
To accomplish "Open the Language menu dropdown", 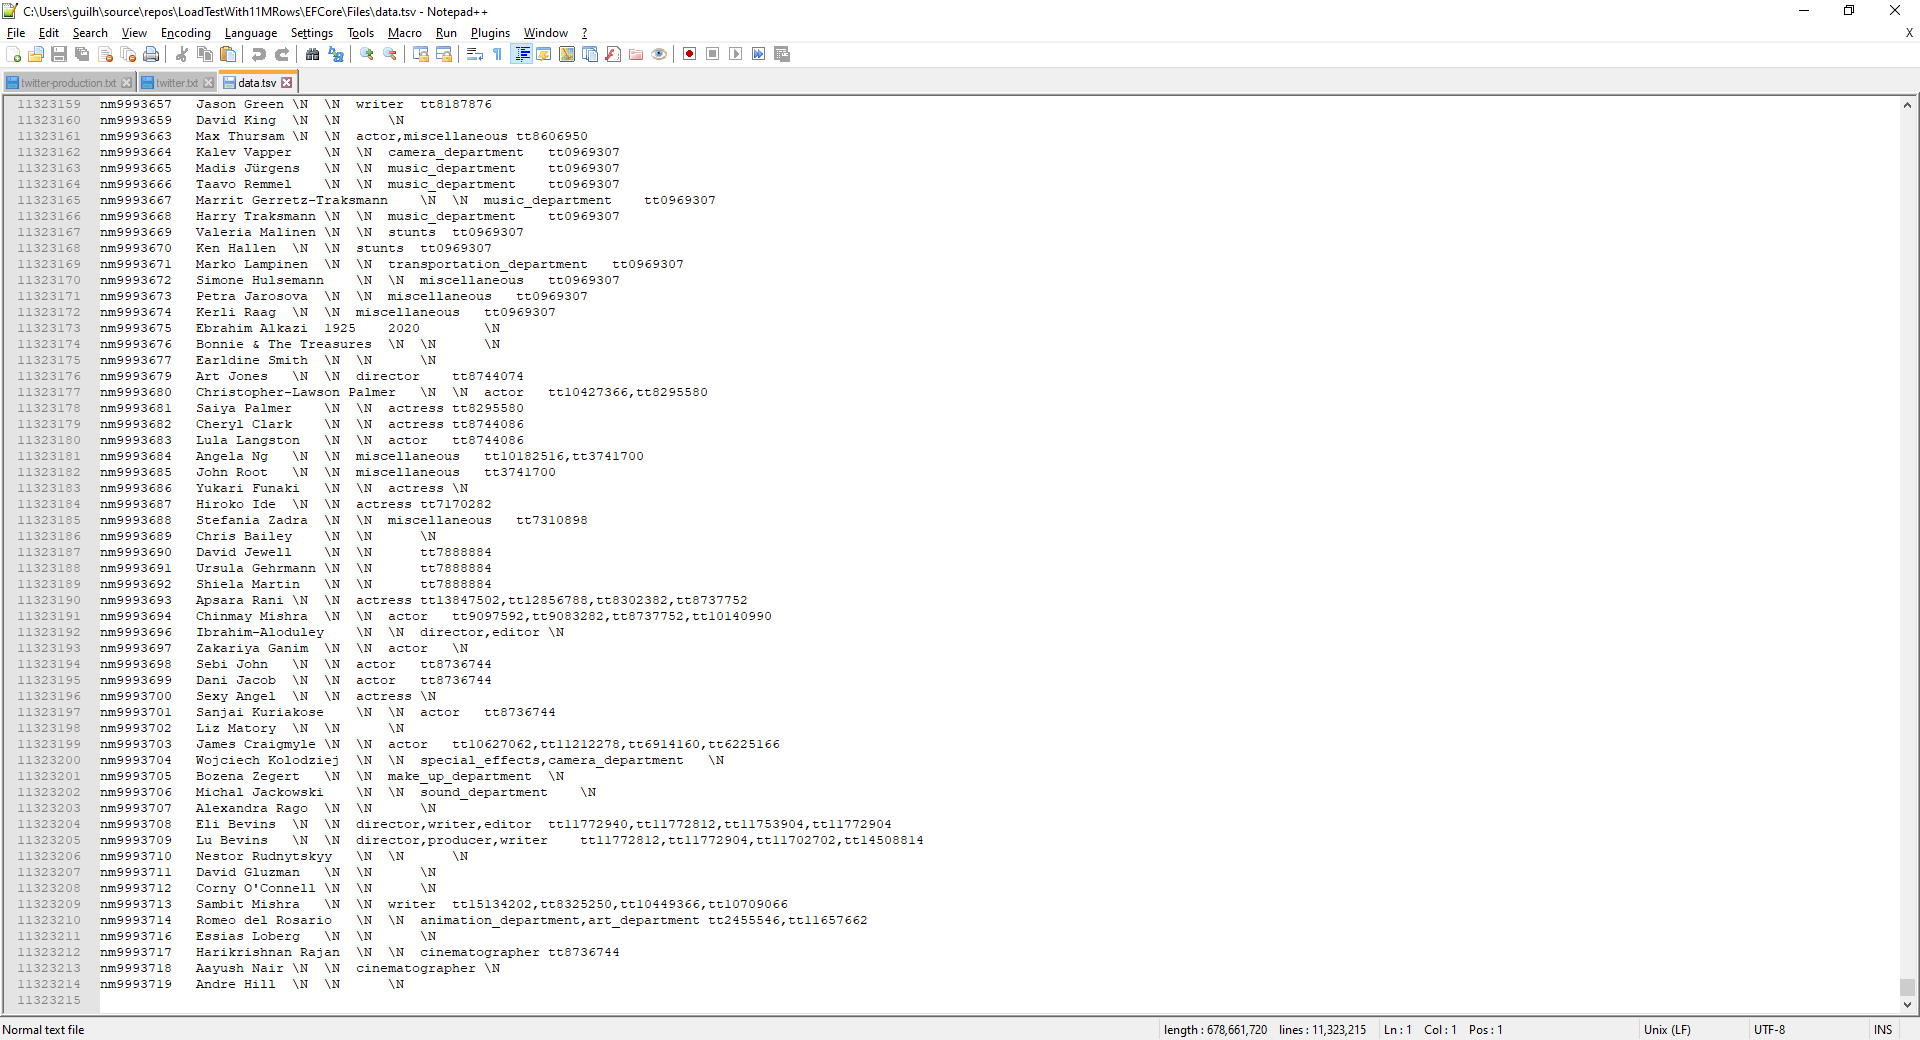I will pyautogui.click(x=251, y=33).
